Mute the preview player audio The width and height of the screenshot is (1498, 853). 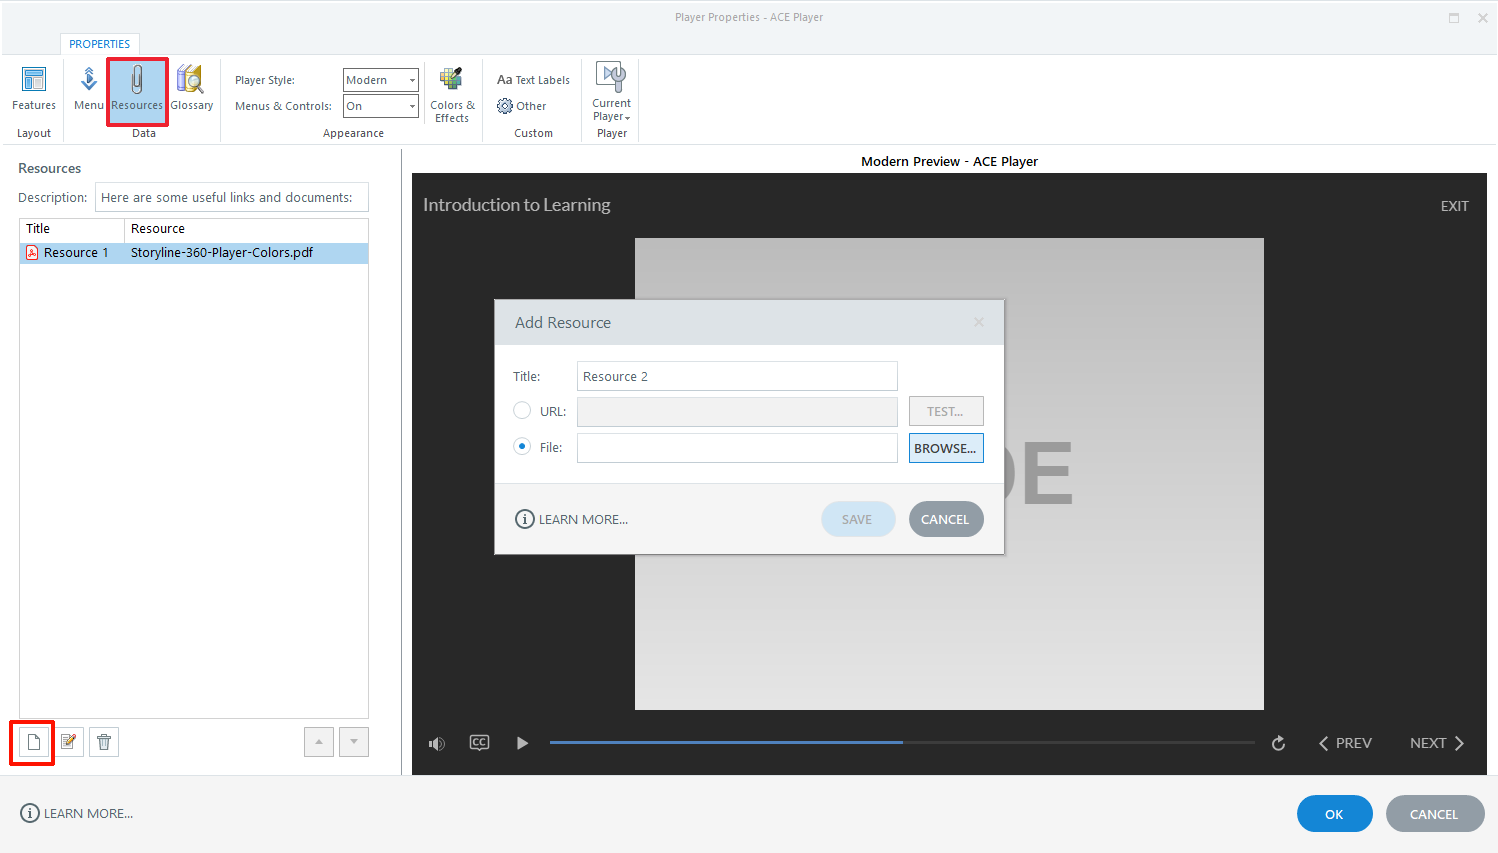pos(437,742)
